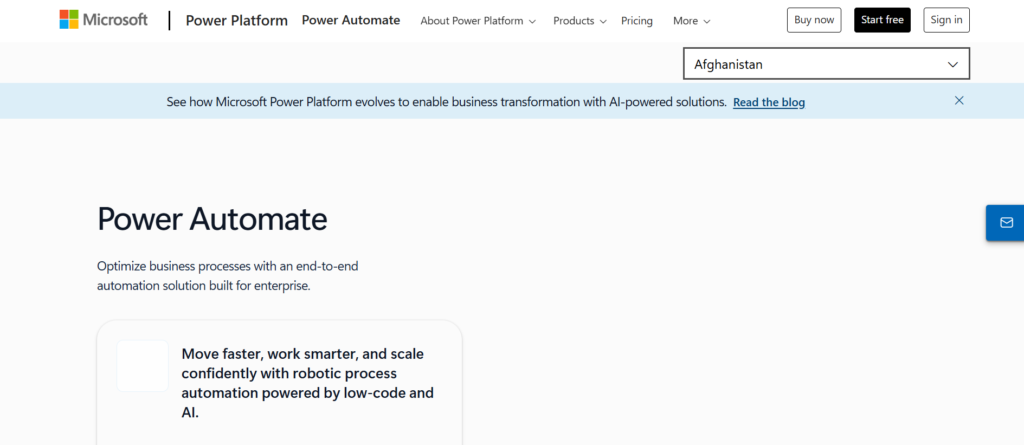
Task: Expand the Products navigation dropdown
Action: coord(580,21)
